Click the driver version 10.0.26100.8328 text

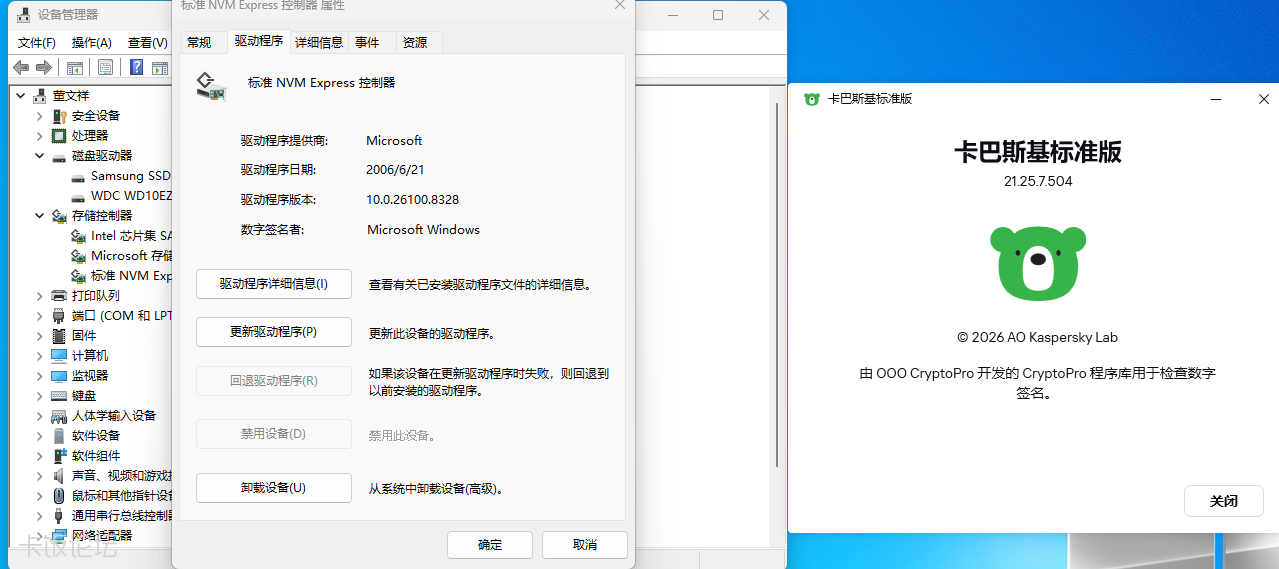[413, 200]
